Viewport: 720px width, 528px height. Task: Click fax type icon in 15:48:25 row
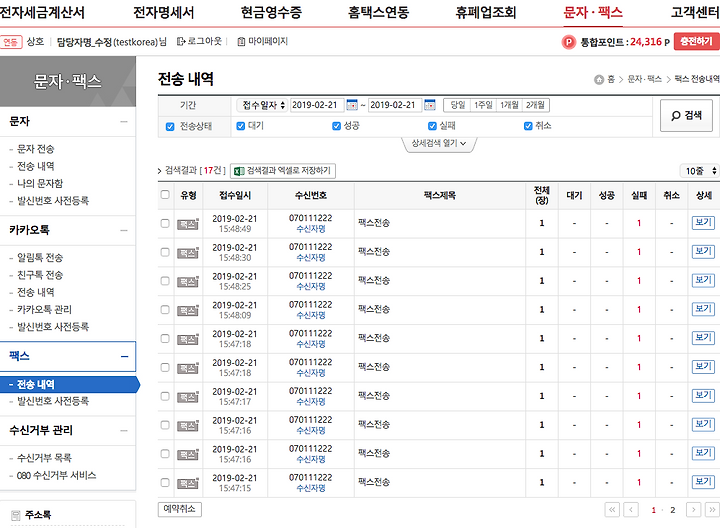188,281
